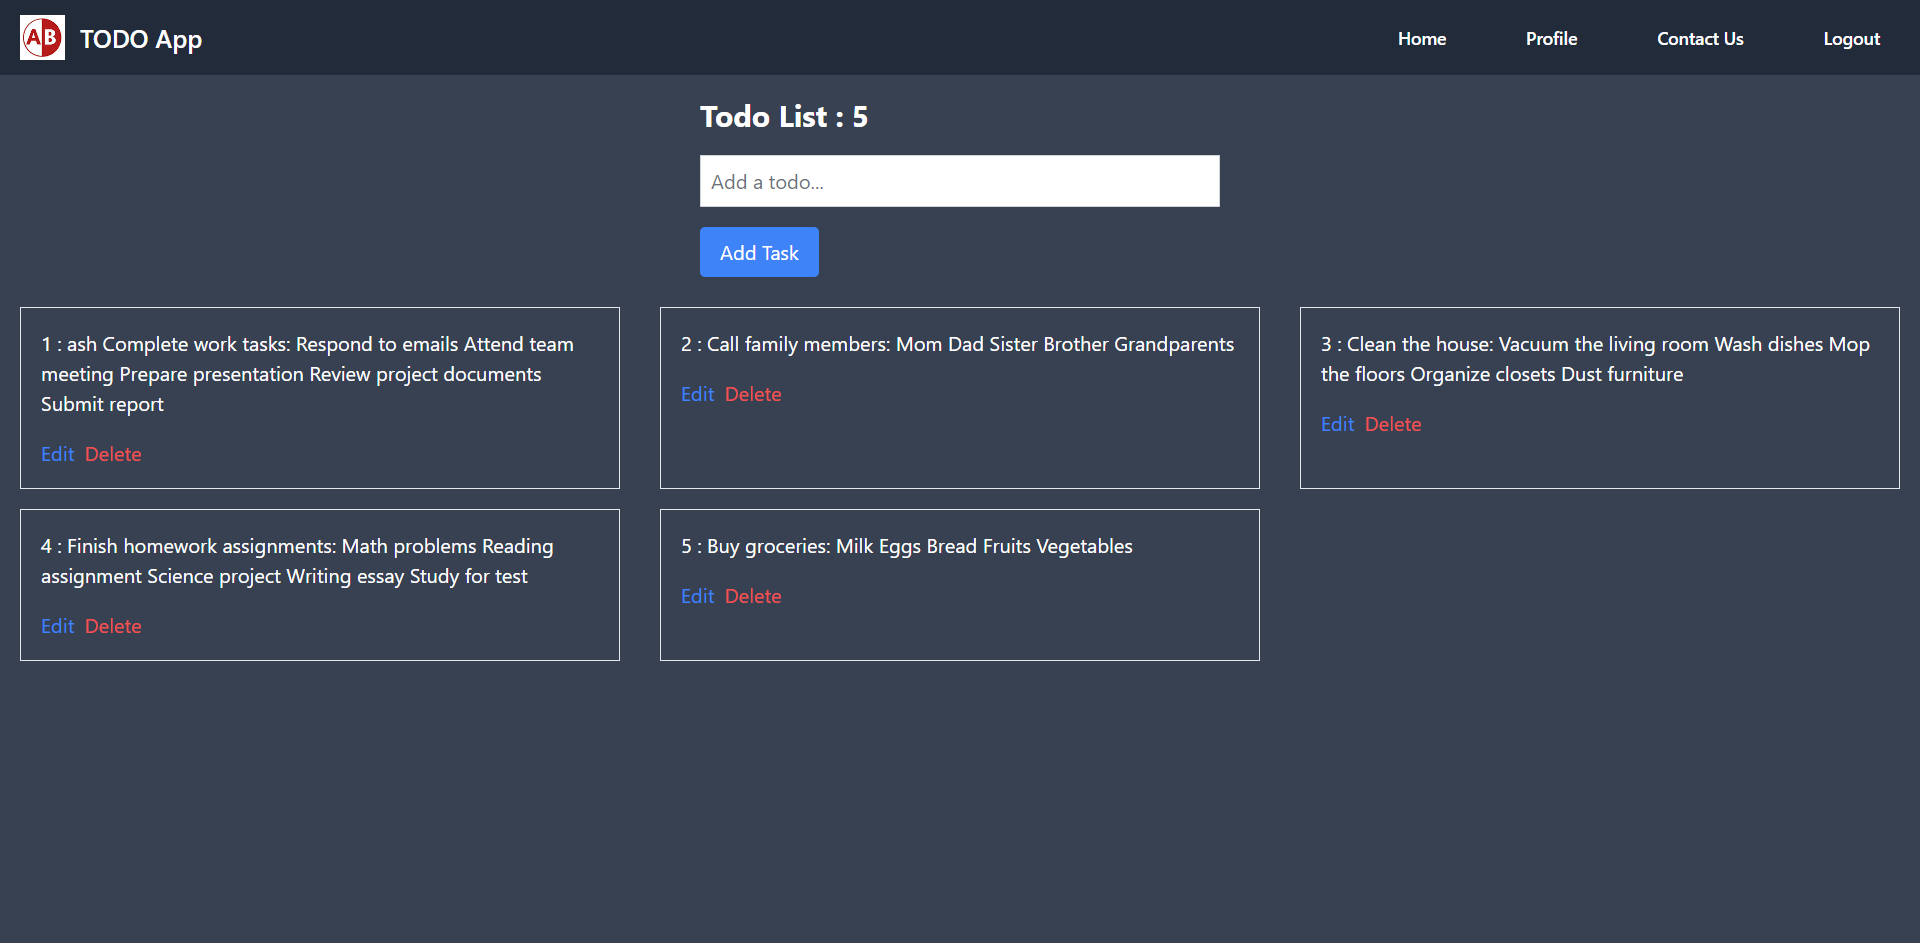Viewport: 1920px width, 943px height.
Task: Click the Add Task button
Action: click(x=759, y=252)
